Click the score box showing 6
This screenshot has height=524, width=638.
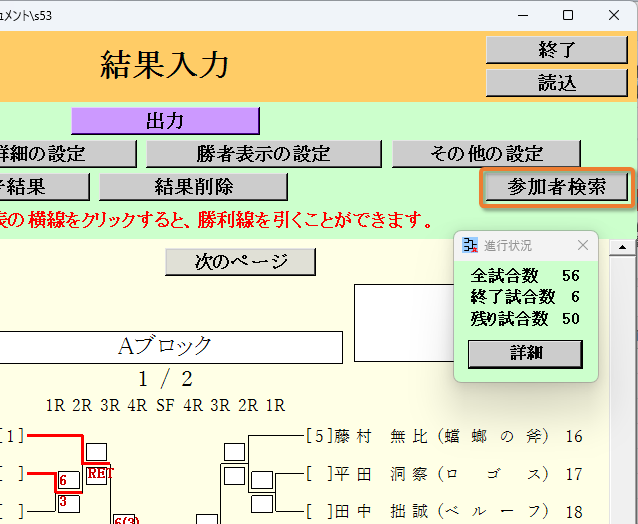click(69, 480)
